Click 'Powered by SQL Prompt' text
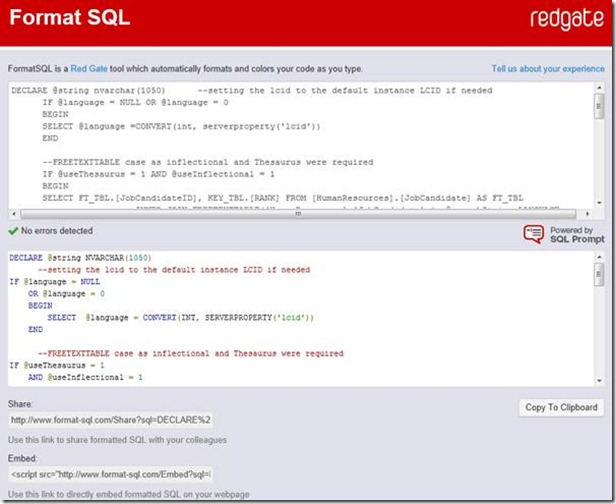Image resolution: width=616 pixels, height=504 pixels. pyautogui.click(x=577, y=235)
